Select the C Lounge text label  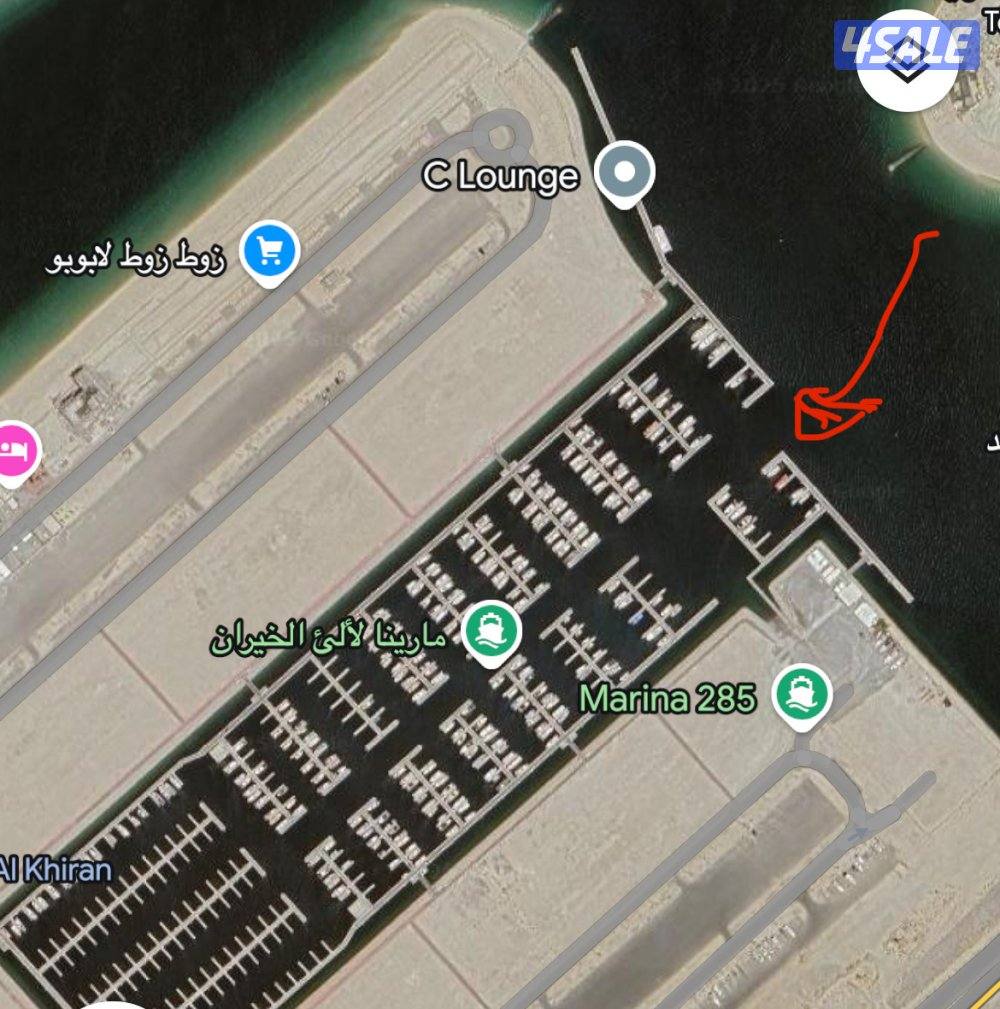(501, 176)
